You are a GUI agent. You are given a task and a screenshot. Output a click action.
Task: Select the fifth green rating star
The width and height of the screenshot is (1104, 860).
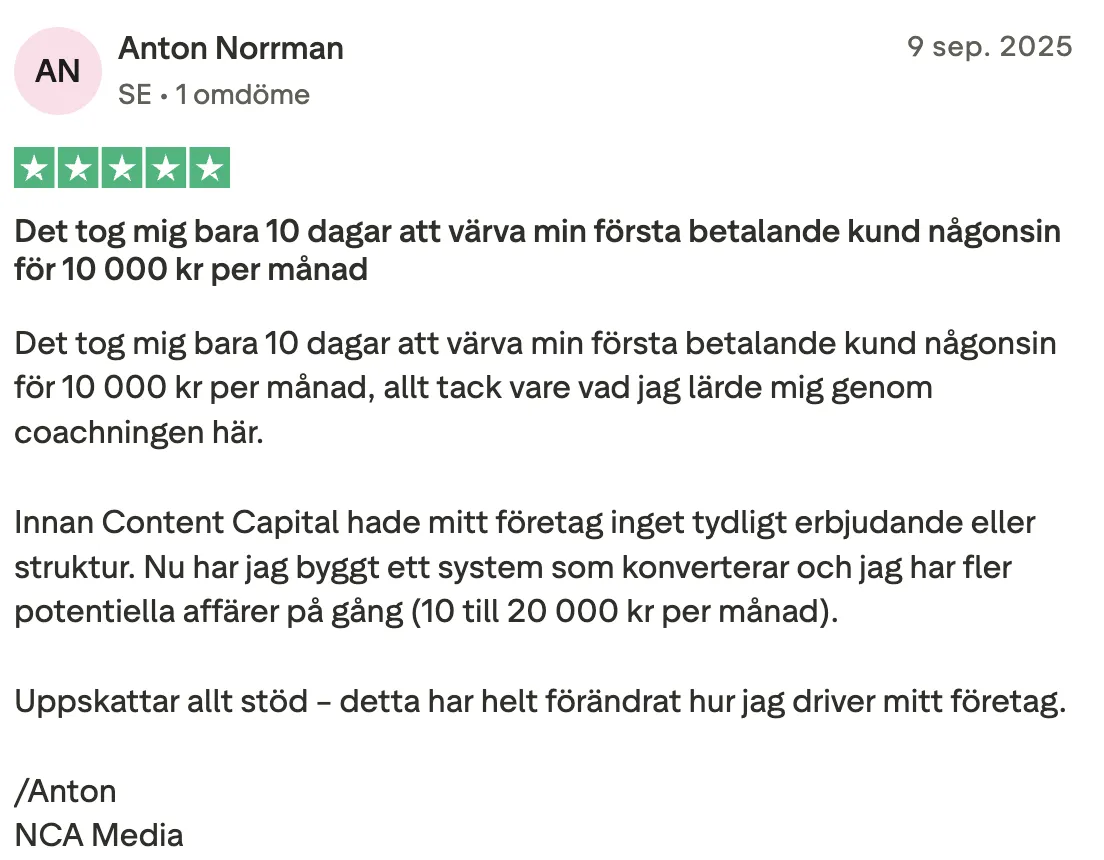[x=209, y=168]
